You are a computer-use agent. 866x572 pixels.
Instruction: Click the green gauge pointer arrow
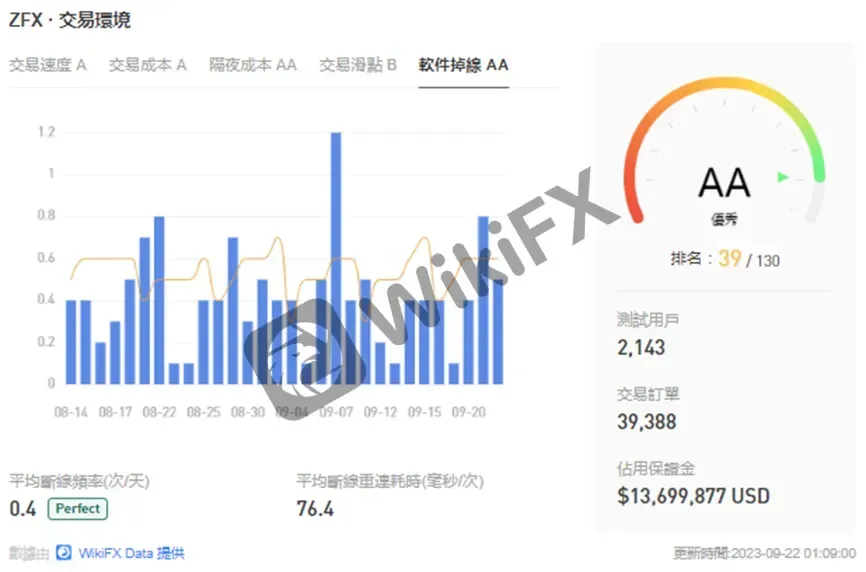coord(783,177)
